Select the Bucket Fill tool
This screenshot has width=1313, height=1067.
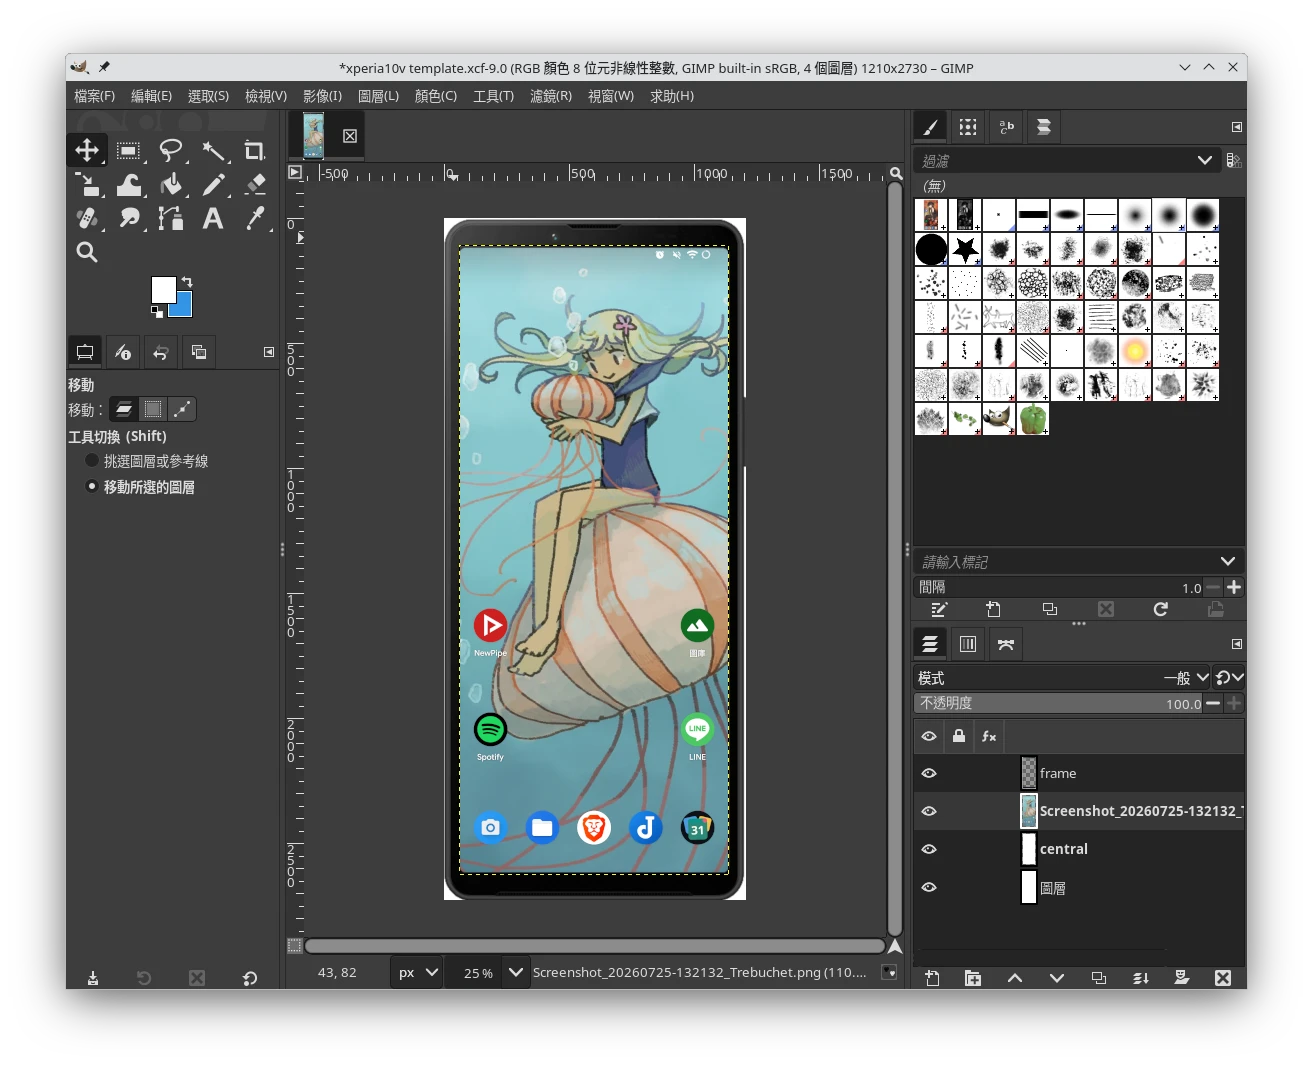171,184
